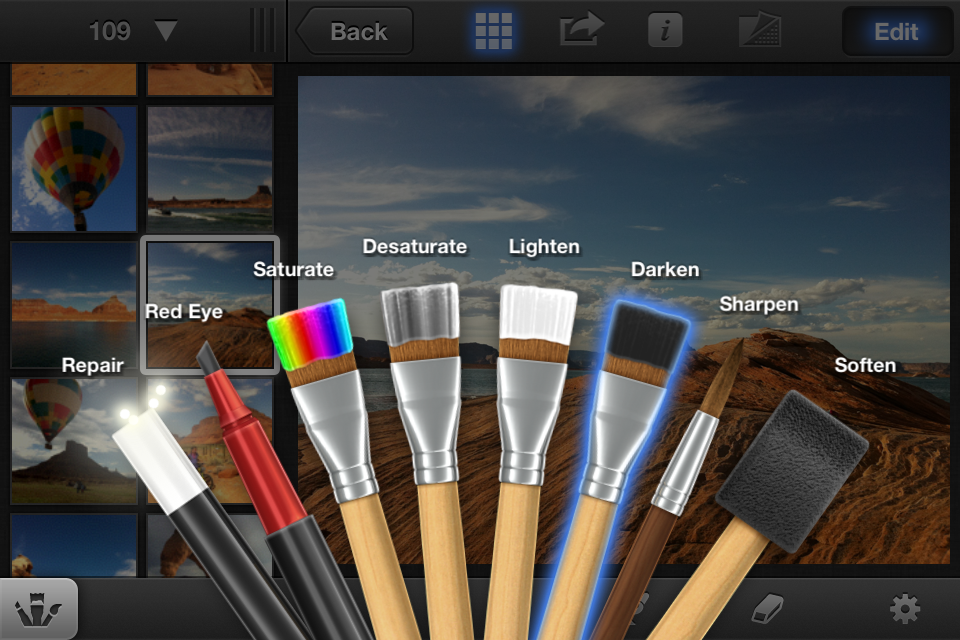Click the 'Darken' text label
960x640 pixels.
coord(665,269)
